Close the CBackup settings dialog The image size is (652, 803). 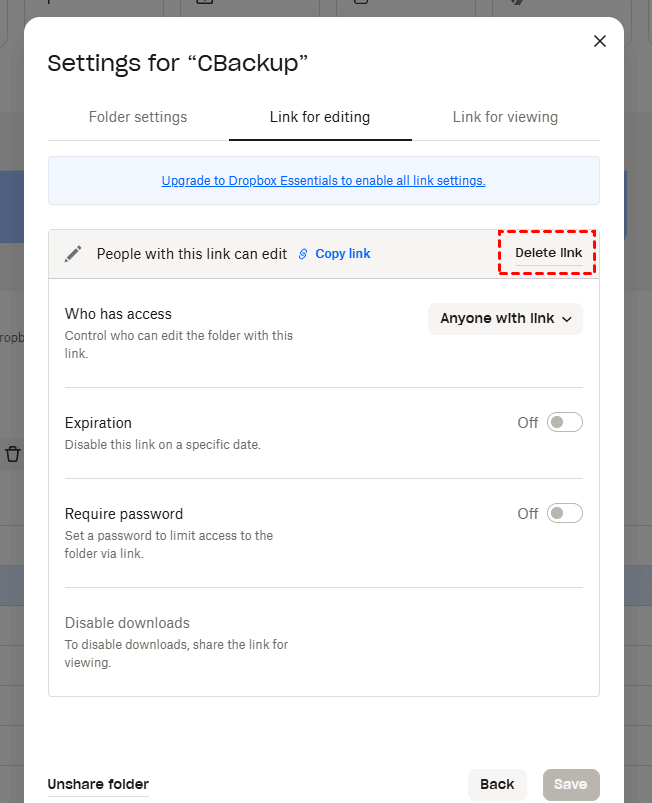click(600, 41)
